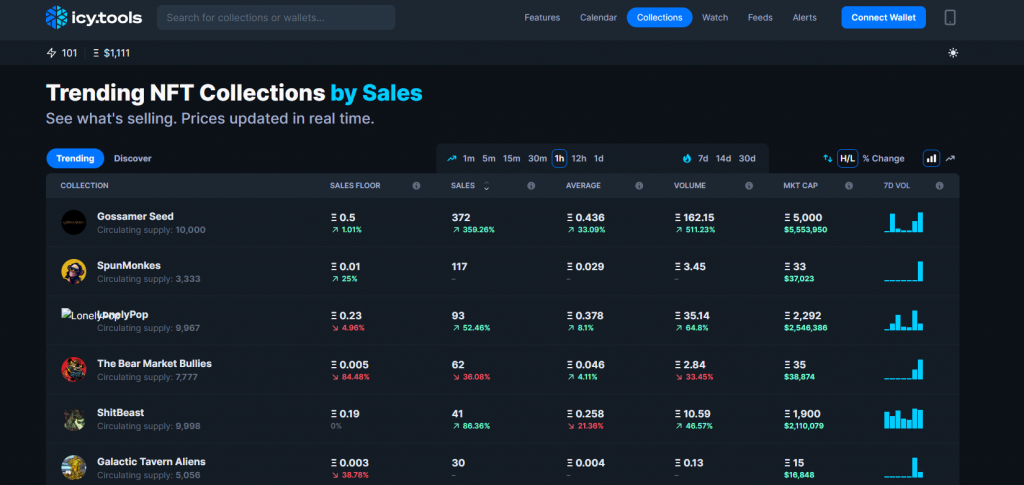Open the ShitBeast collection avatar
This screenshot has width=1024, height=485.
(x=74, y=419)
